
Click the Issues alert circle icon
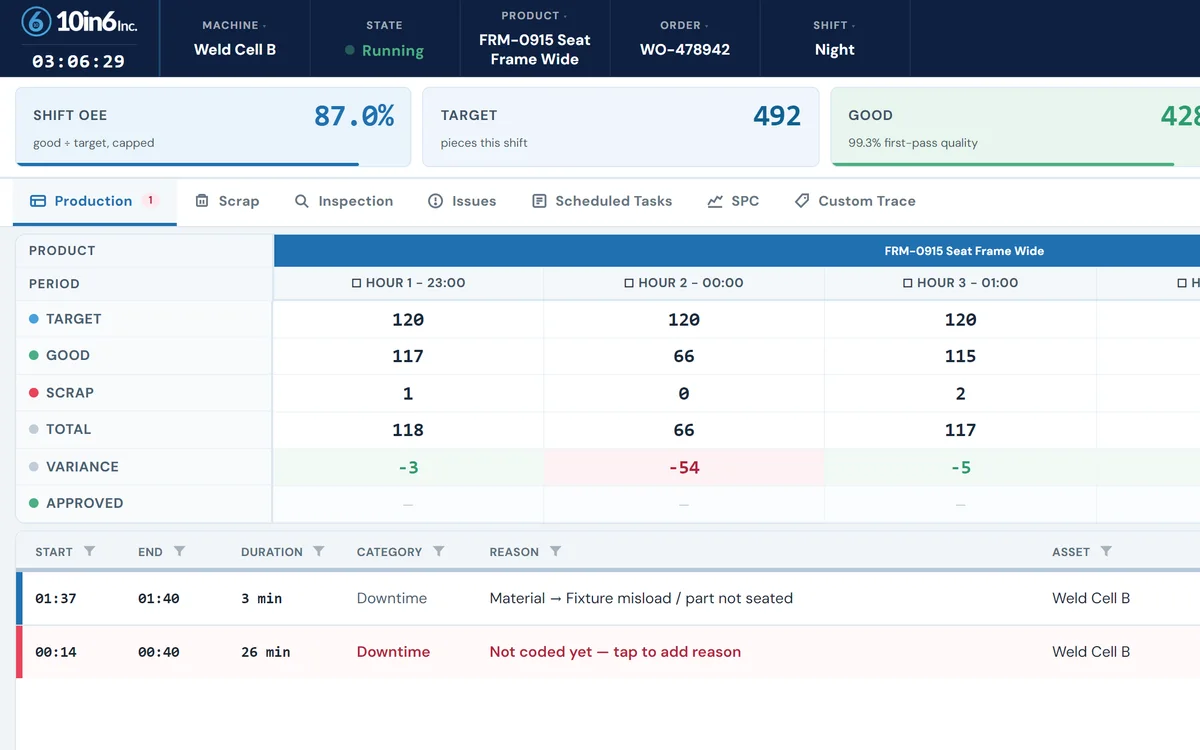point(435,201)
